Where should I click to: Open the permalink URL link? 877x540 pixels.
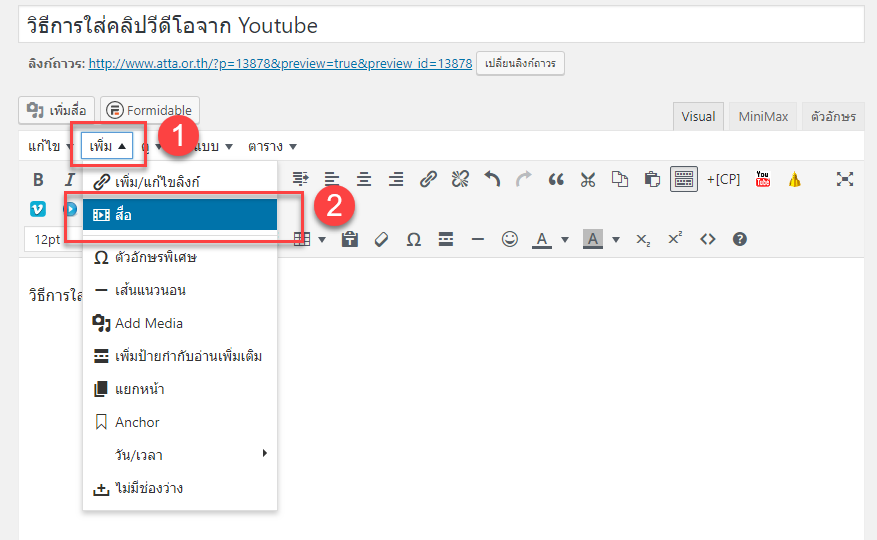tap(280, 63)
